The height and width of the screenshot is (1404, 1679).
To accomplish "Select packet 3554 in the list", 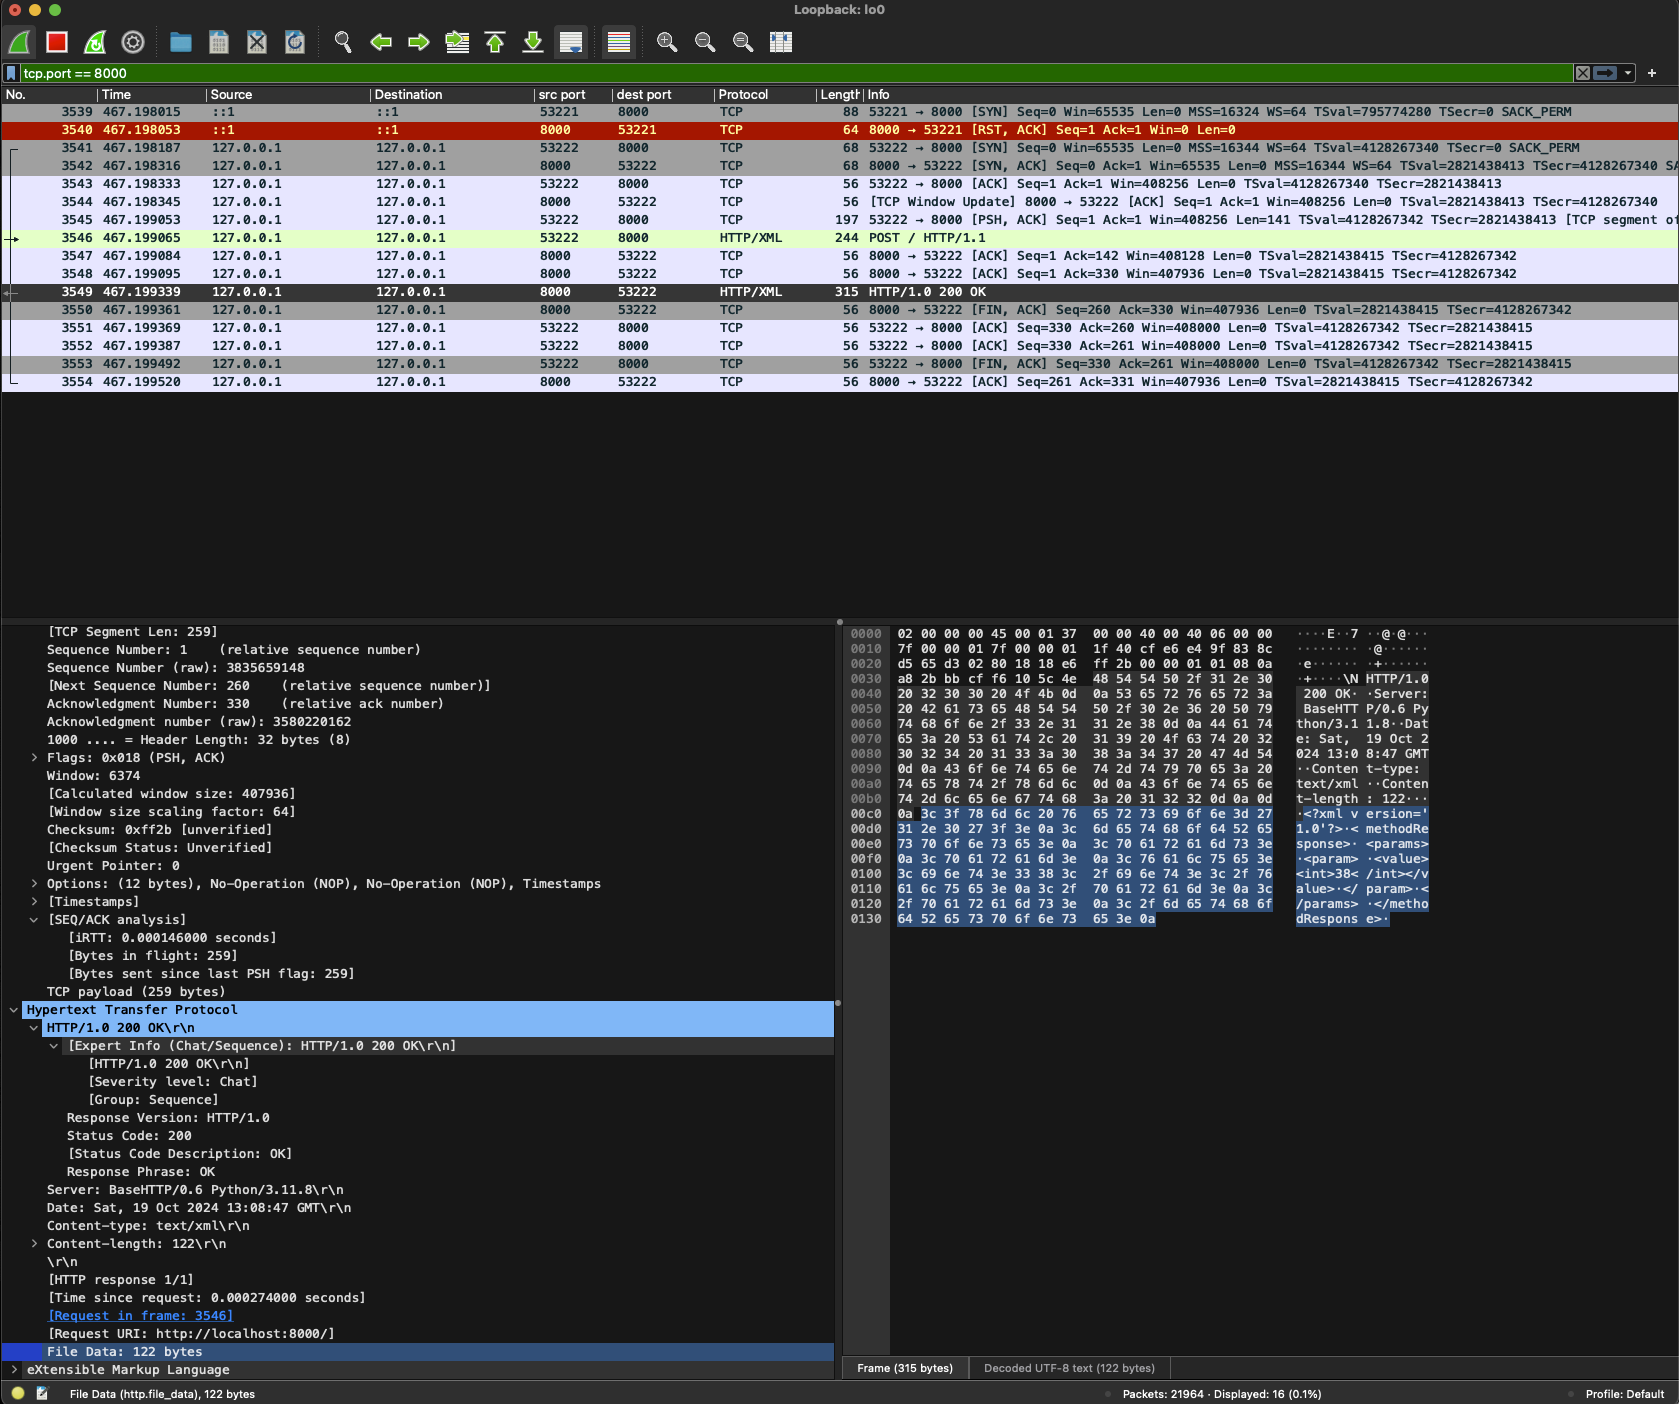I will 840,382.
